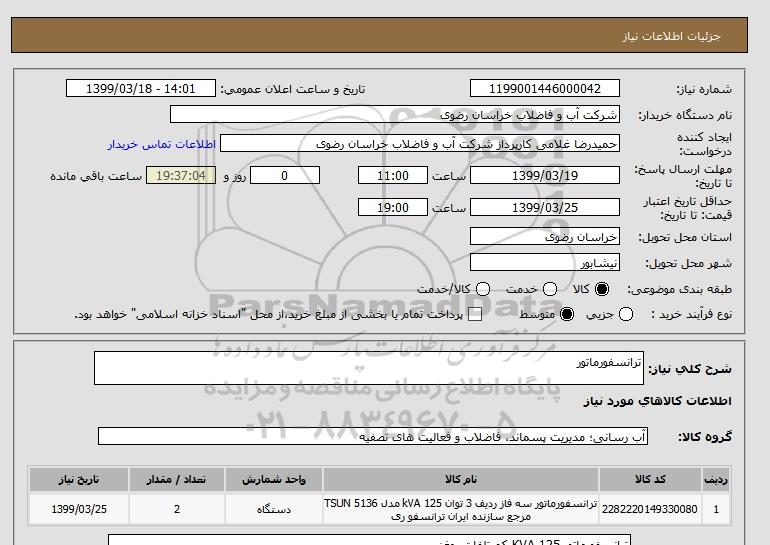
Task: Click the product name cell mentioning TSUN 5136
Action: [x=461, y=509]
